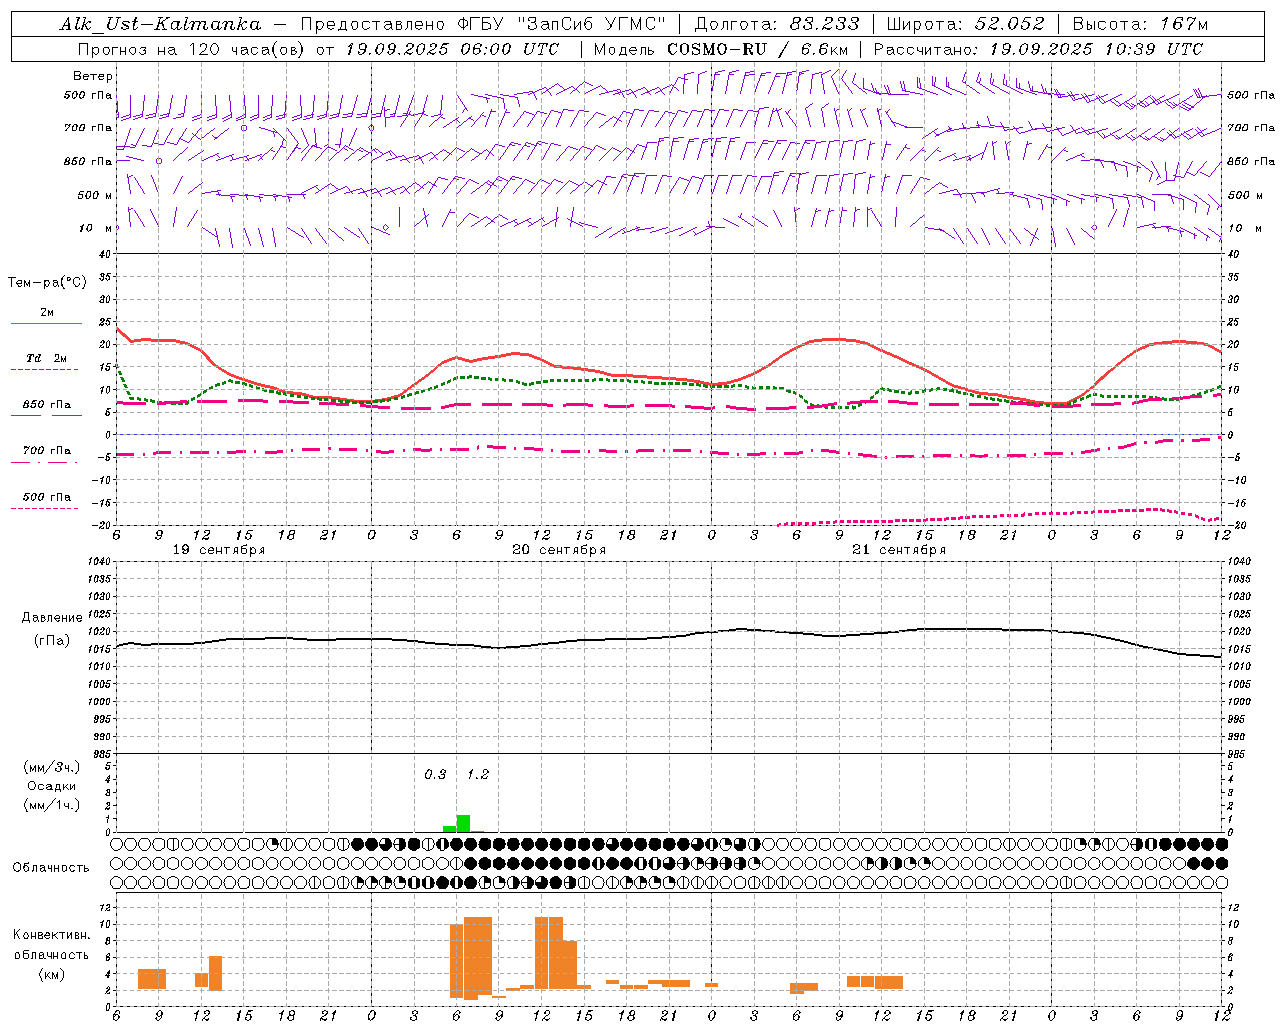Click the 10 м wind level label on left axis
Viewport: 1280px width, 1024px height.
(96, 228)
